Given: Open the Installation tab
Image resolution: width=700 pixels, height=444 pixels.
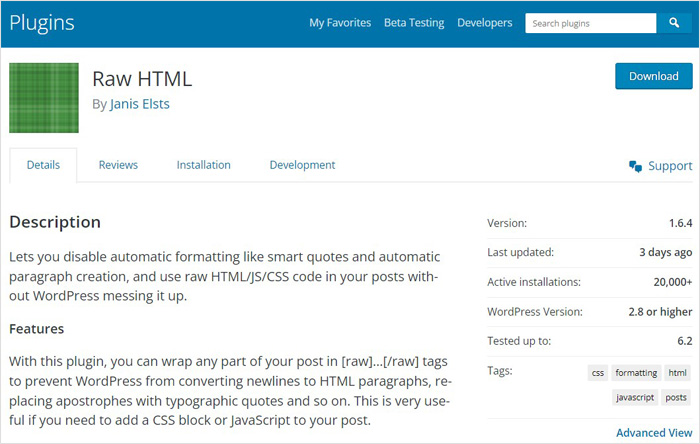Looking at the screenshot, I should (204, 165).
